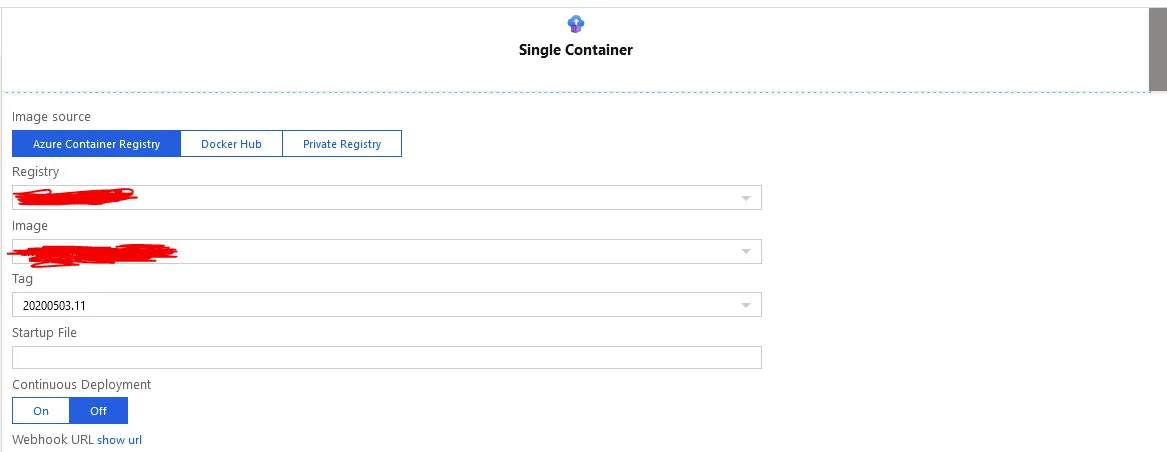The width and height of the screenshot is (1167, 452).
Task: Click the Registry dropdown arrow
Action: [x=745, y=198]
